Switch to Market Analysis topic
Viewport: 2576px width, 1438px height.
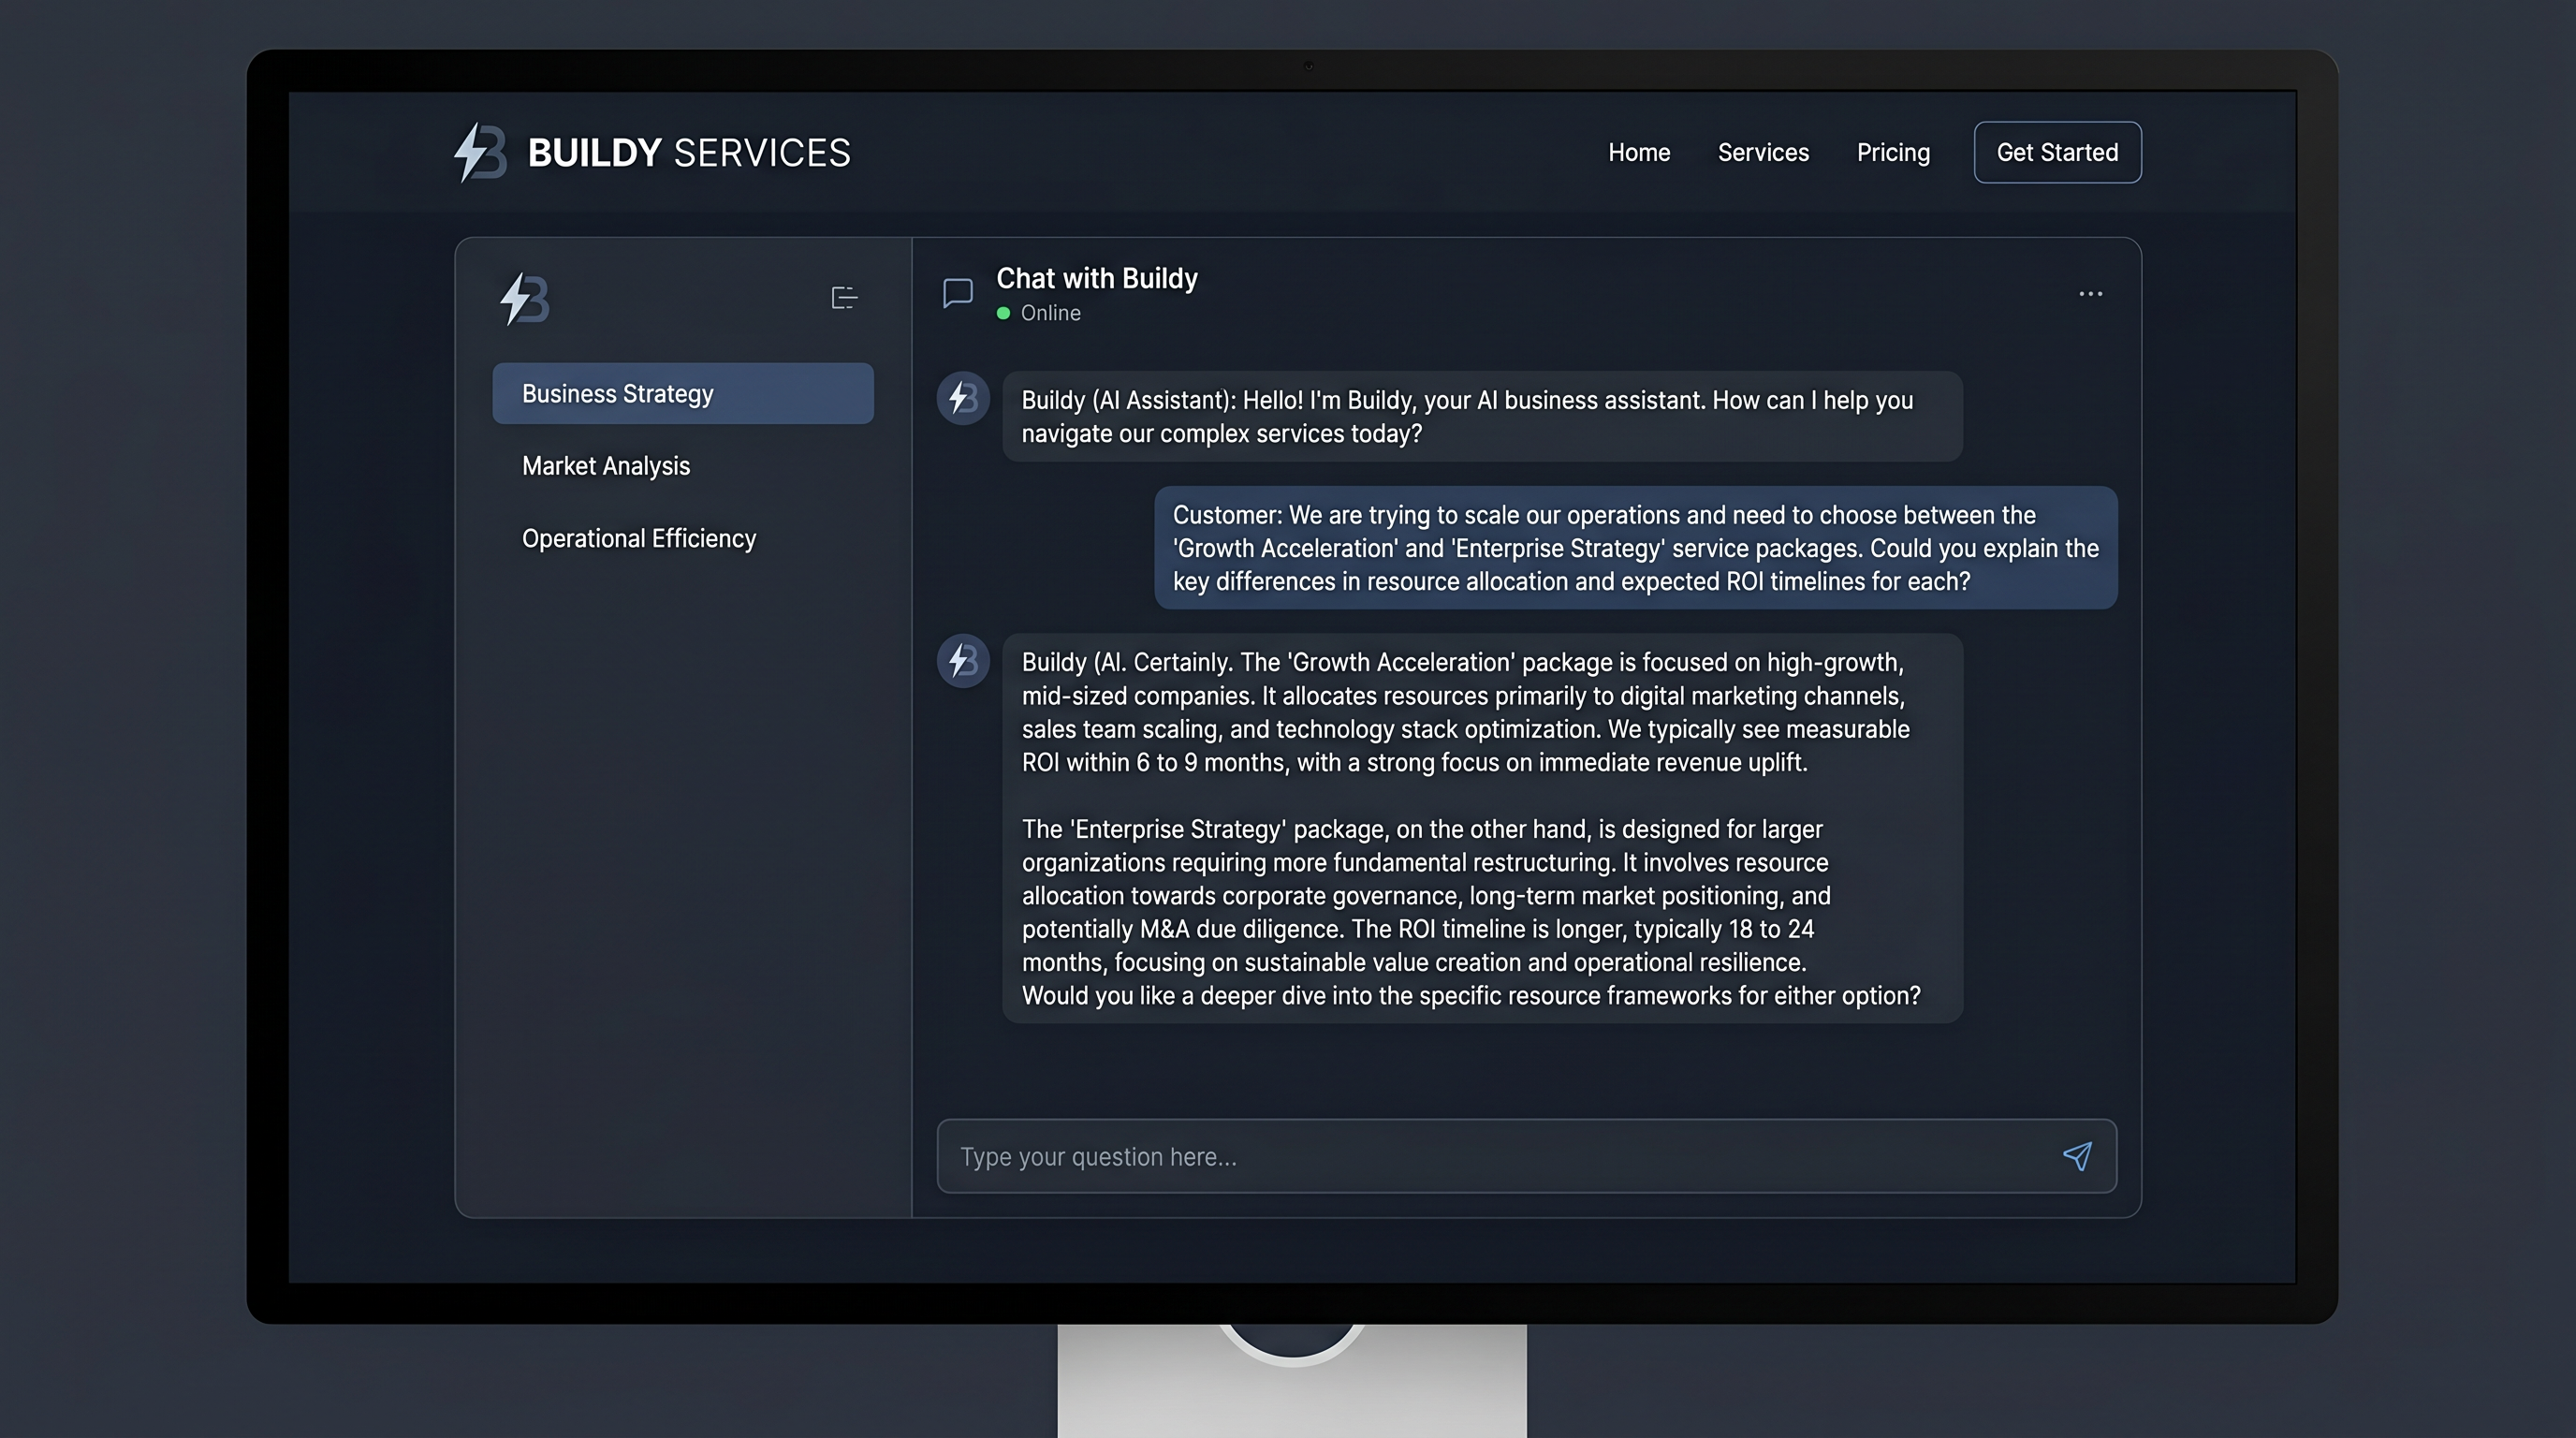606,466
